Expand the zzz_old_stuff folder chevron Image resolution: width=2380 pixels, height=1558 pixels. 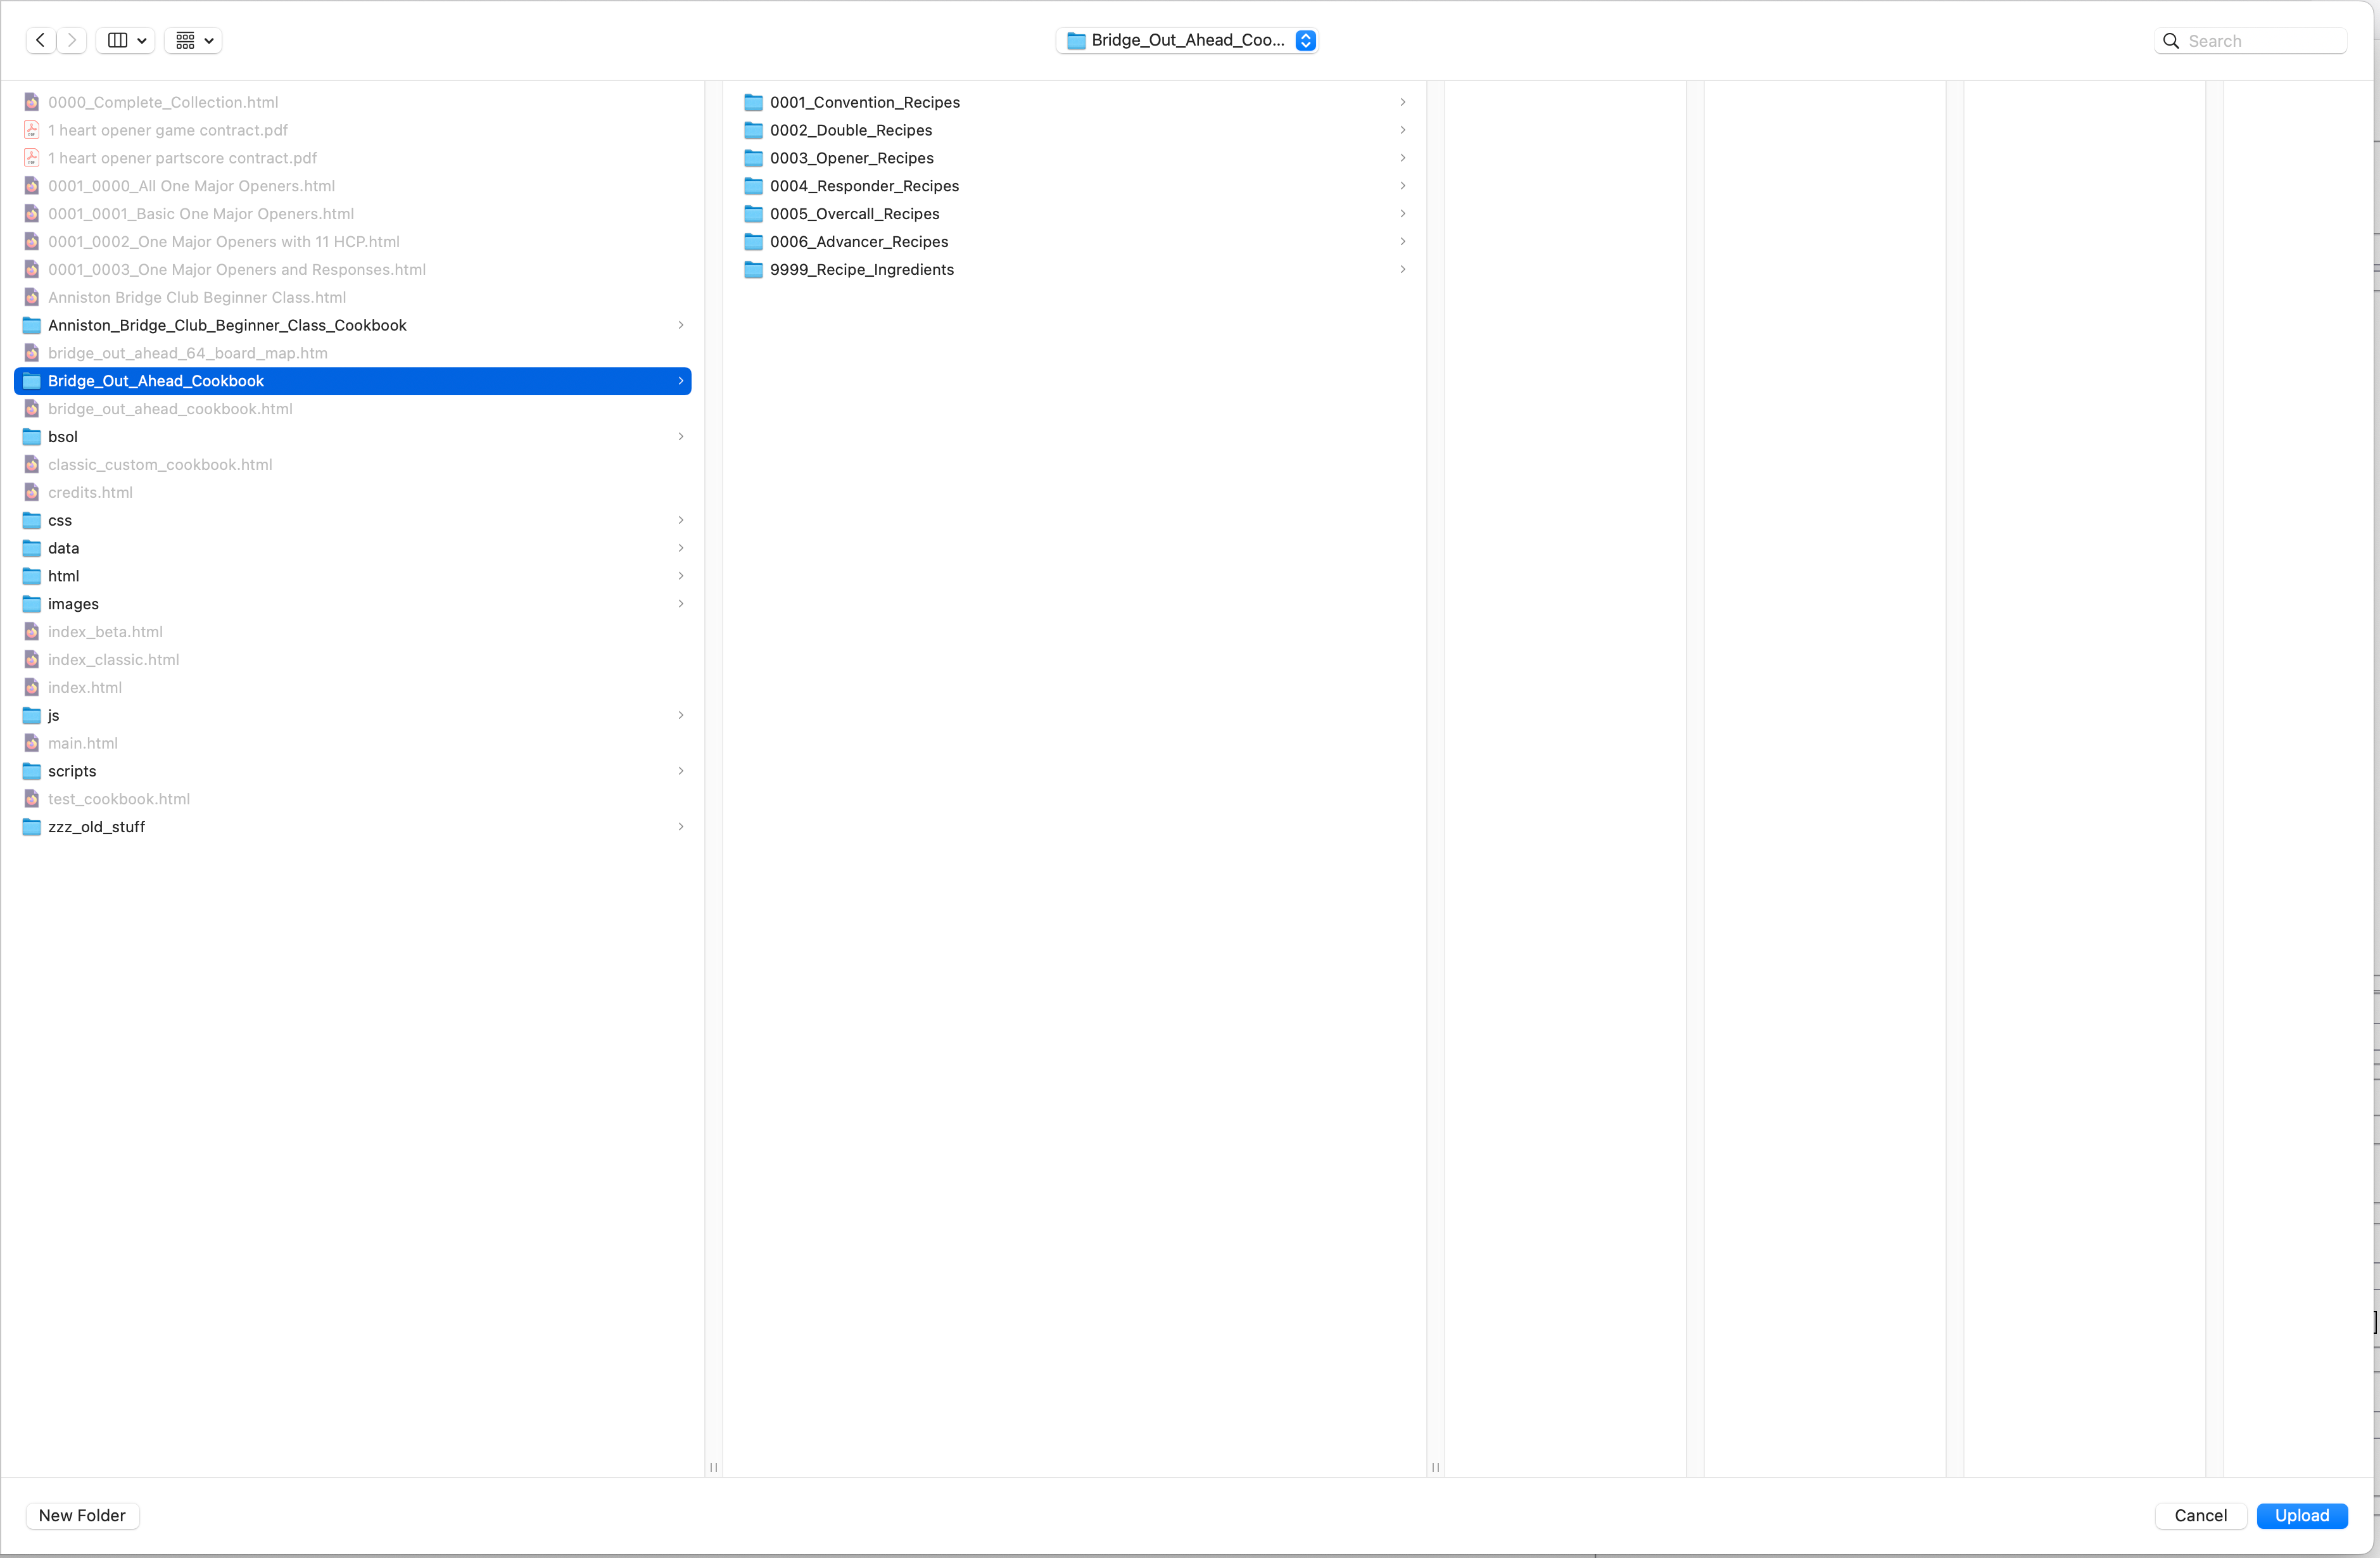point(681,827)
